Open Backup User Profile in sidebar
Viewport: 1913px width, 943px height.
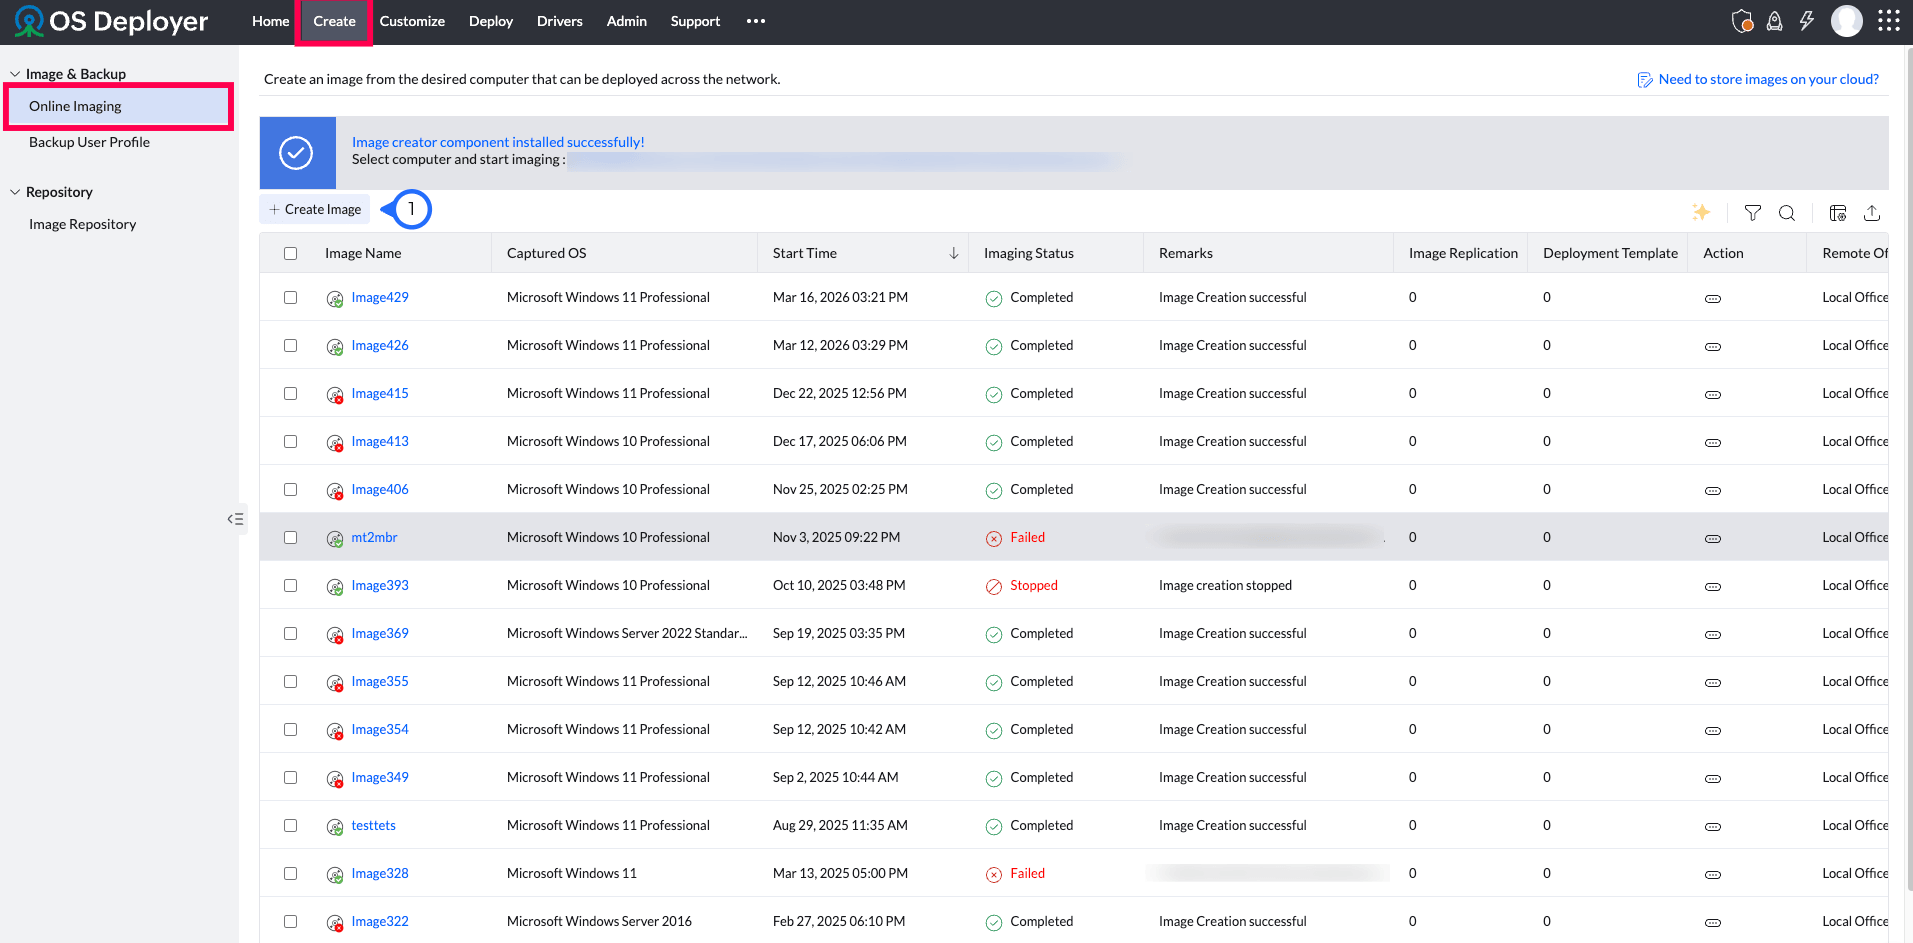pyautogui.click(x=89, y=142)
